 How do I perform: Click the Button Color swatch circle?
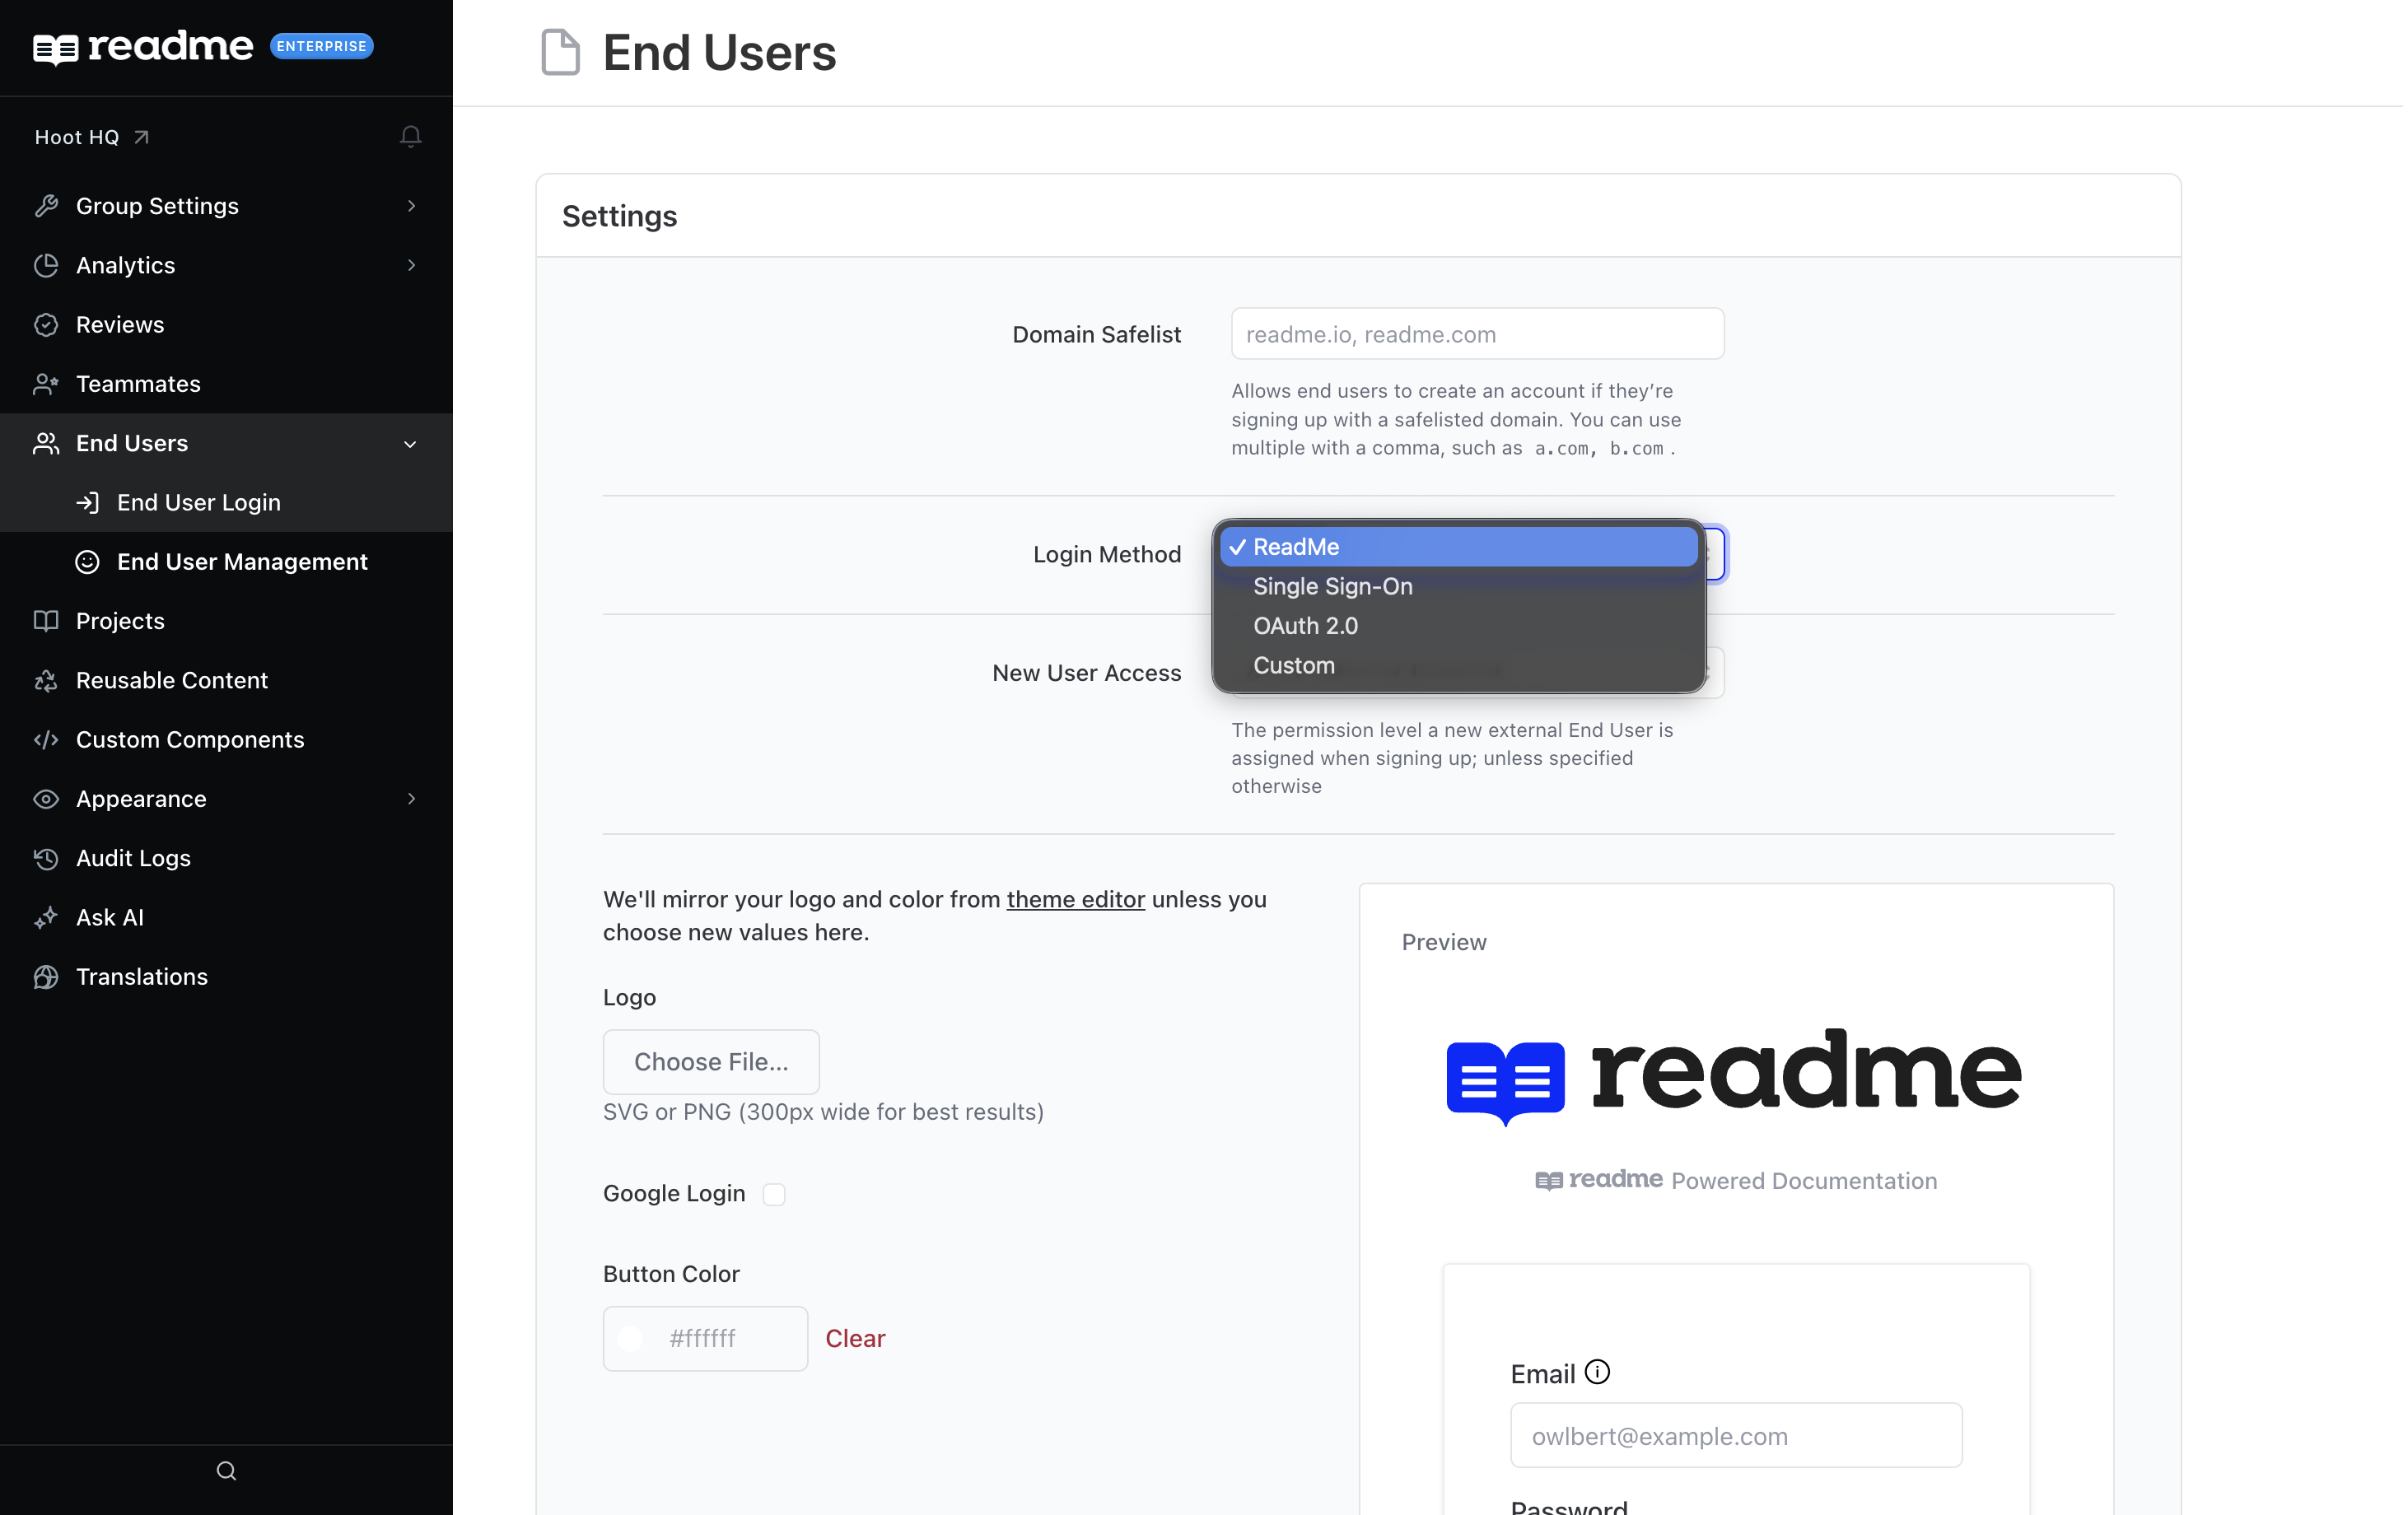630,1338
